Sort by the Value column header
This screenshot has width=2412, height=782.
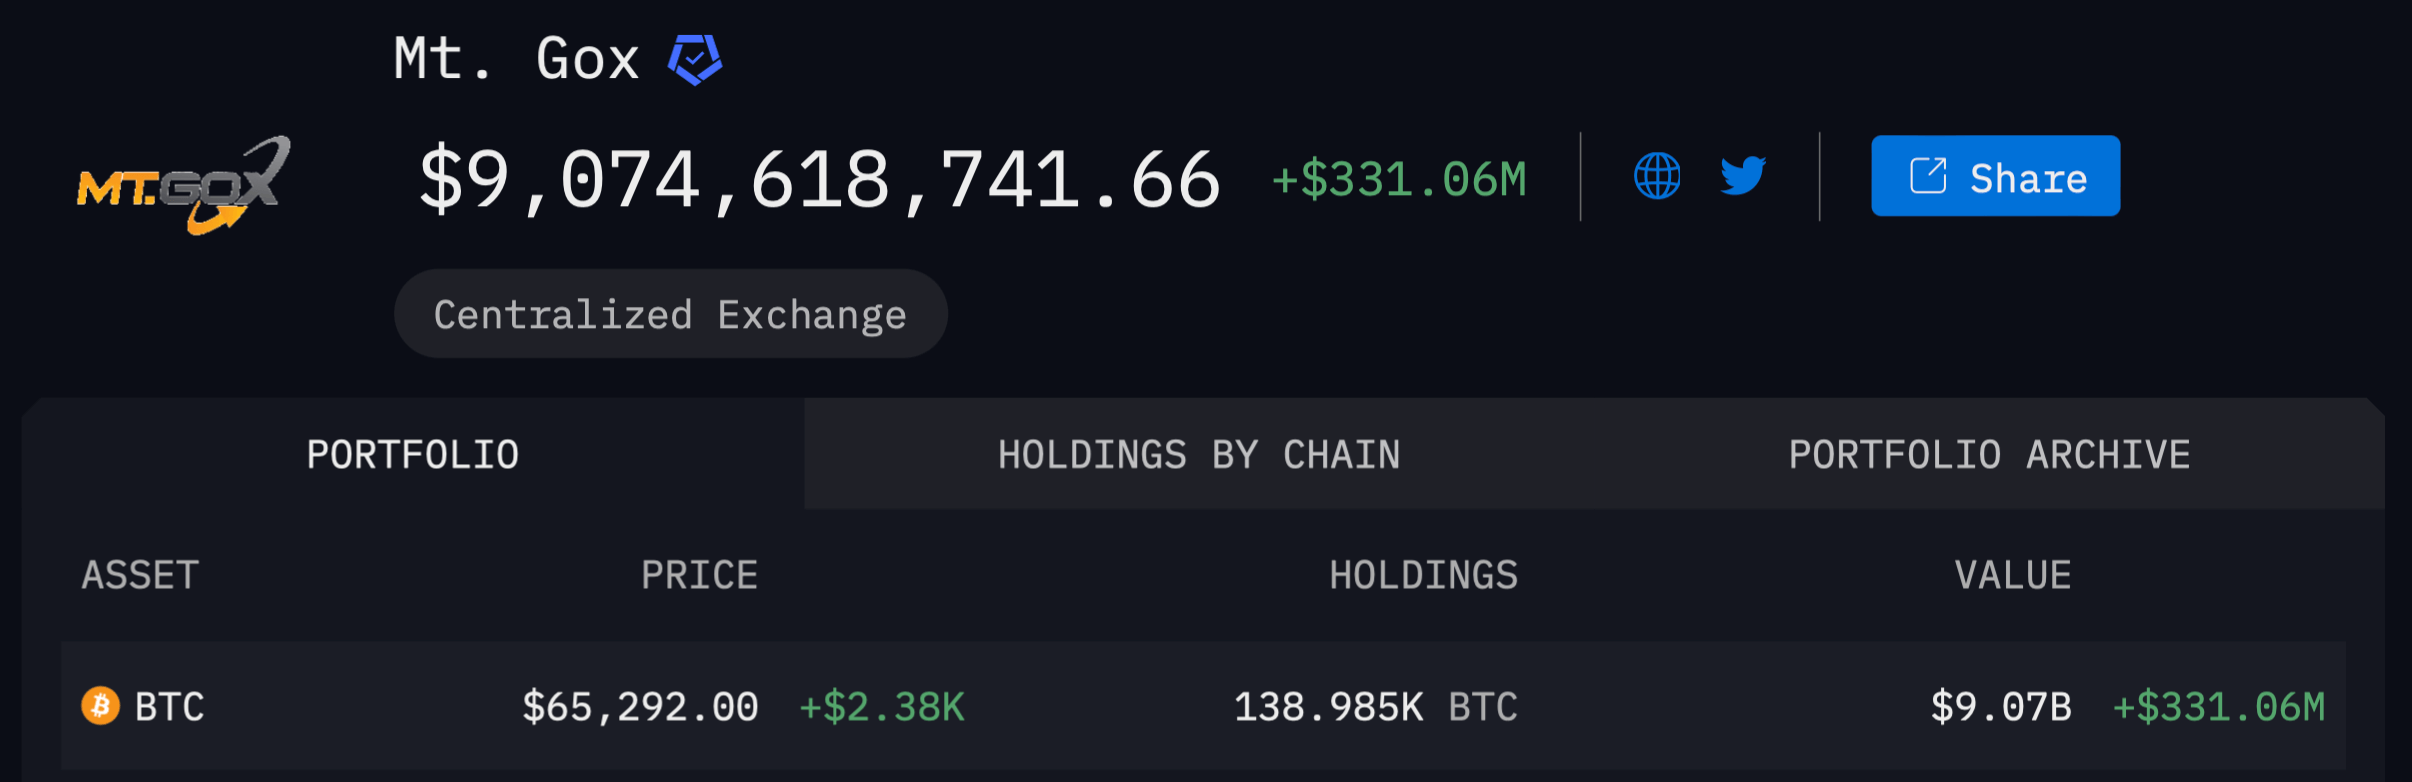point(2013,576)
